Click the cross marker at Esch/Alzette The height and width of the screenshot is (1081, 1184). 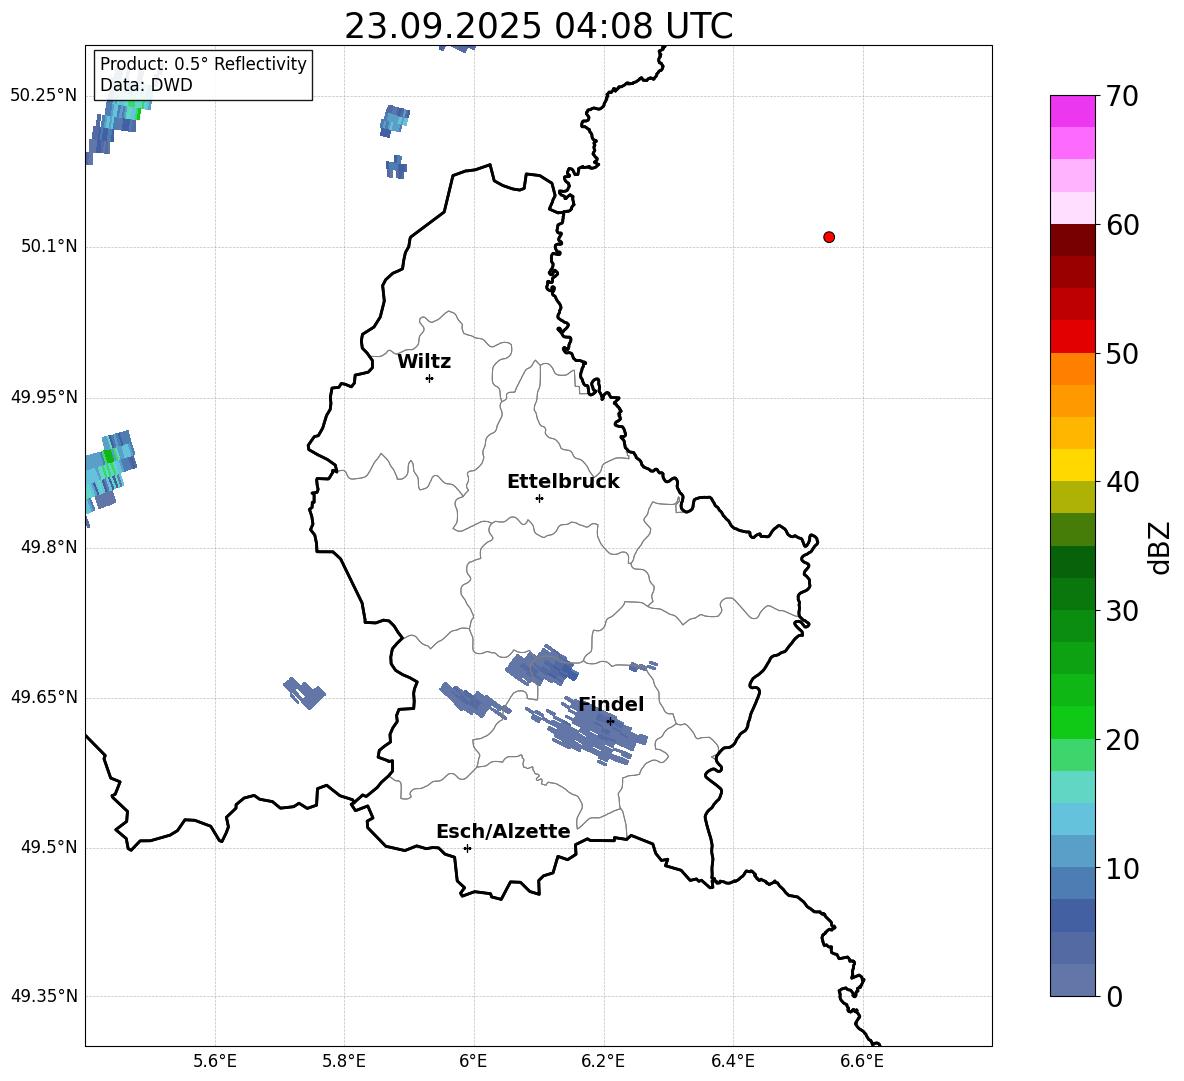pos(467,848)
